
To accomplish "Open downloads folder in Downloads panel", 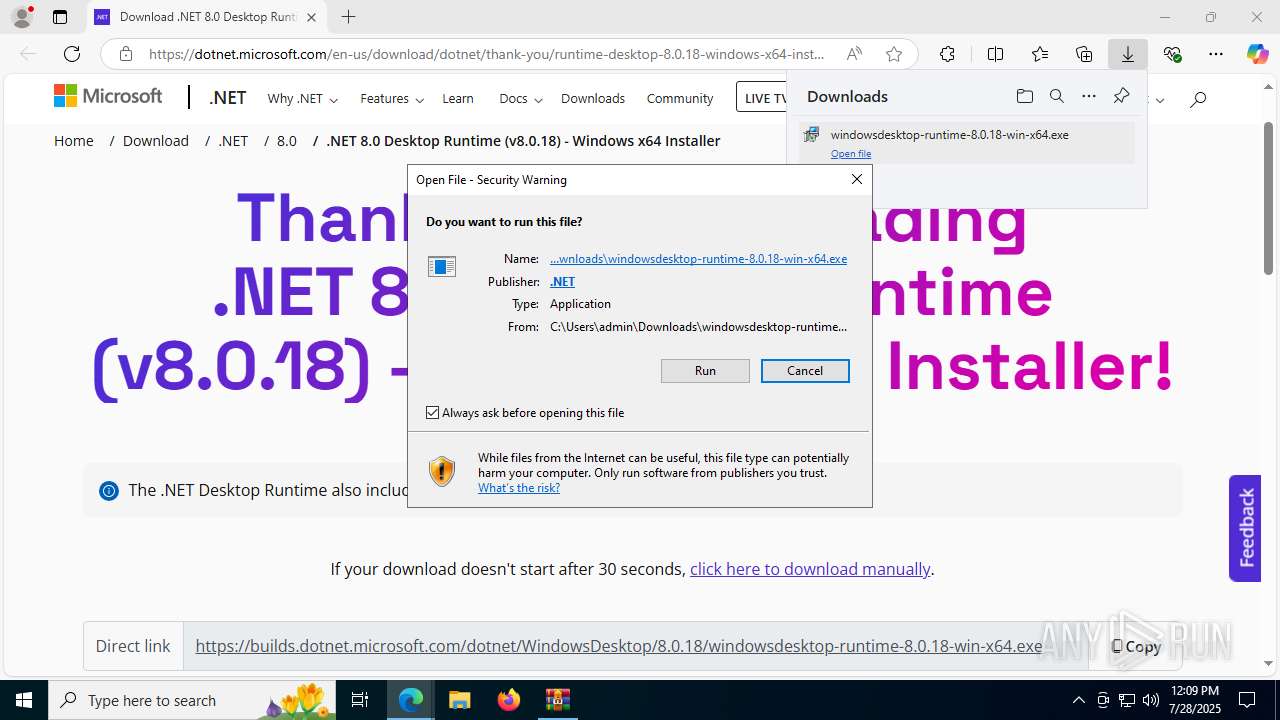I will (1024, 96).
